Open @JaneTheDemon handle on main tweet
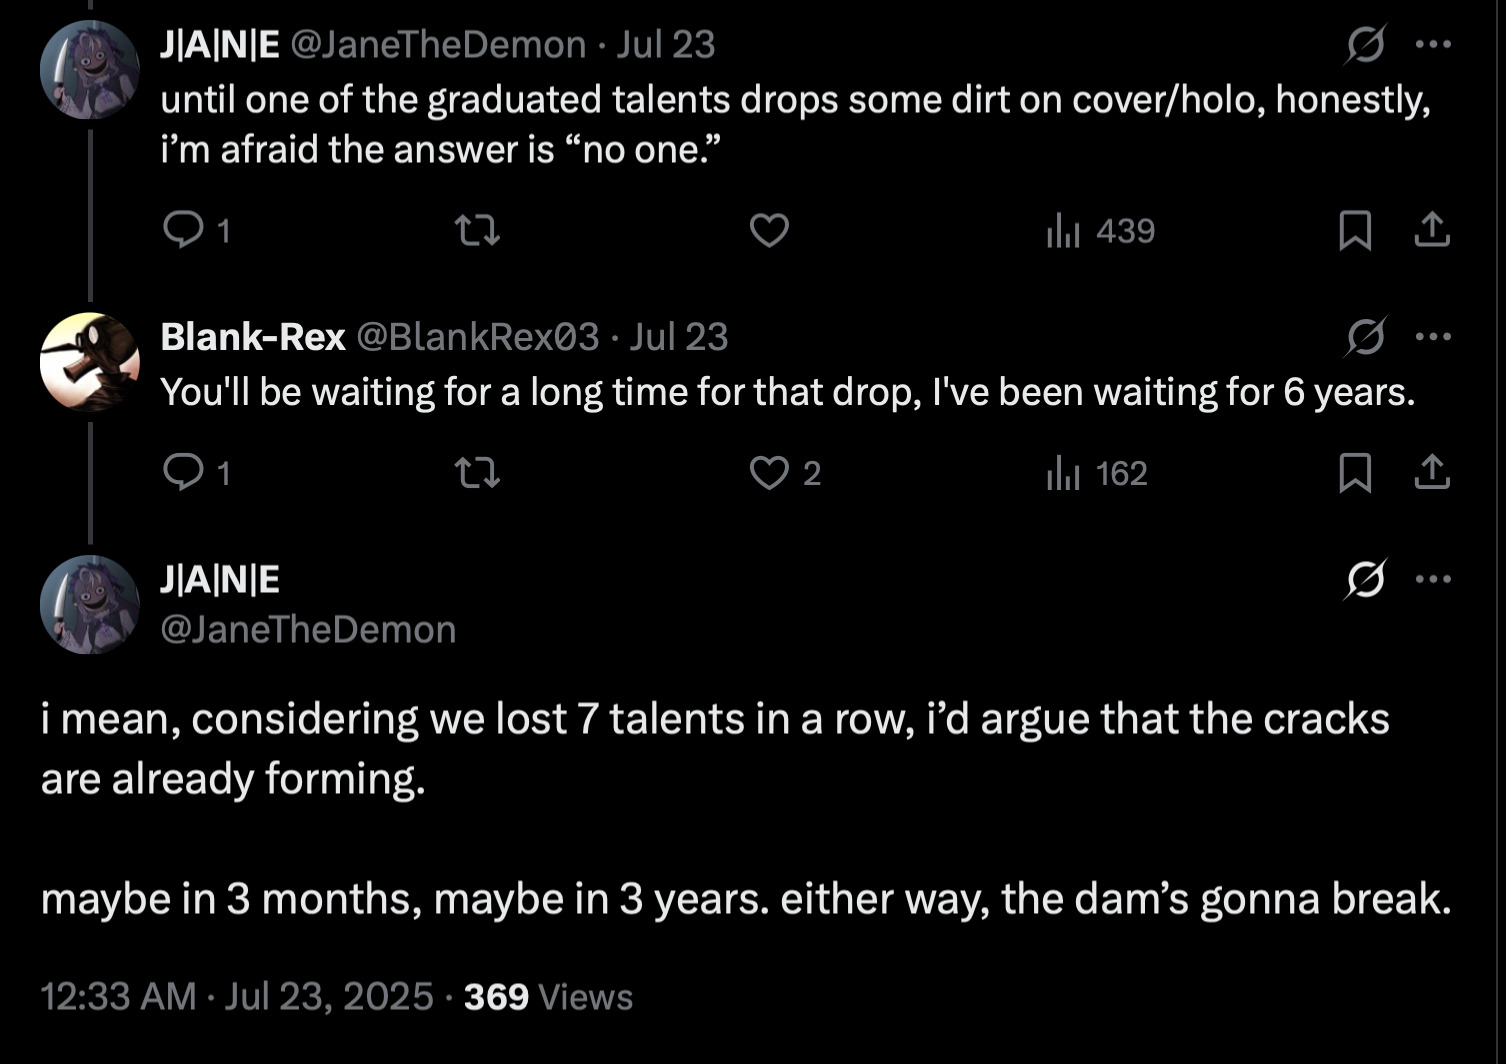The image size is (1506, 1064). [x=308, y=630]
